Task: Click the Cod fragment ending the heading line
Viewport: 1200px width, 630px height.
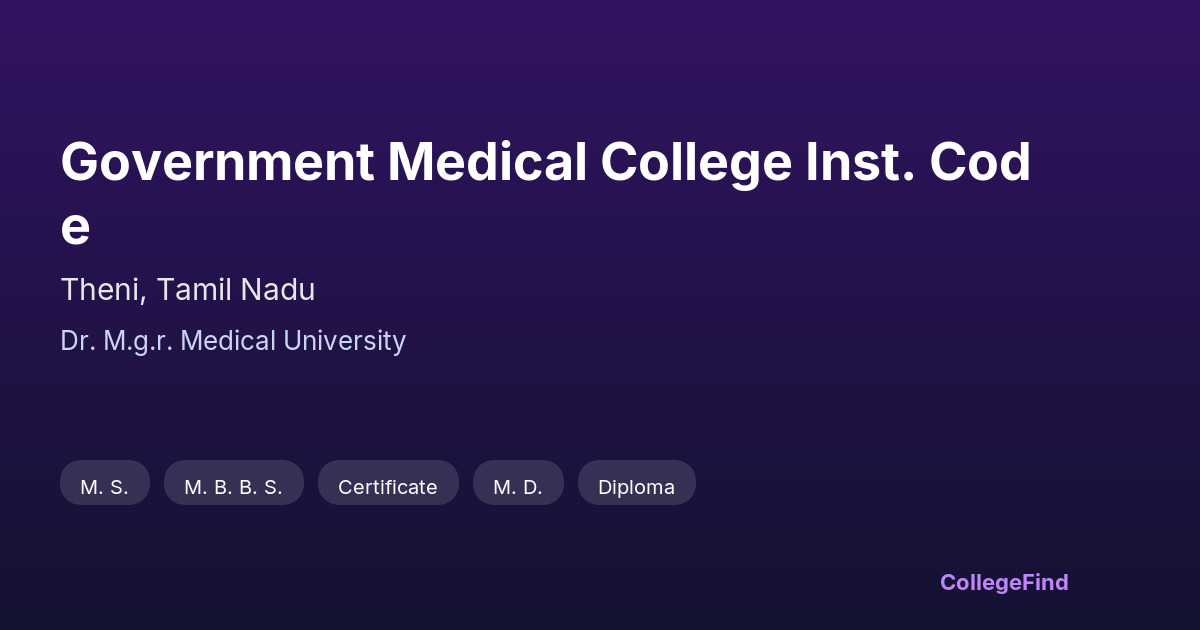Action: 980,163
